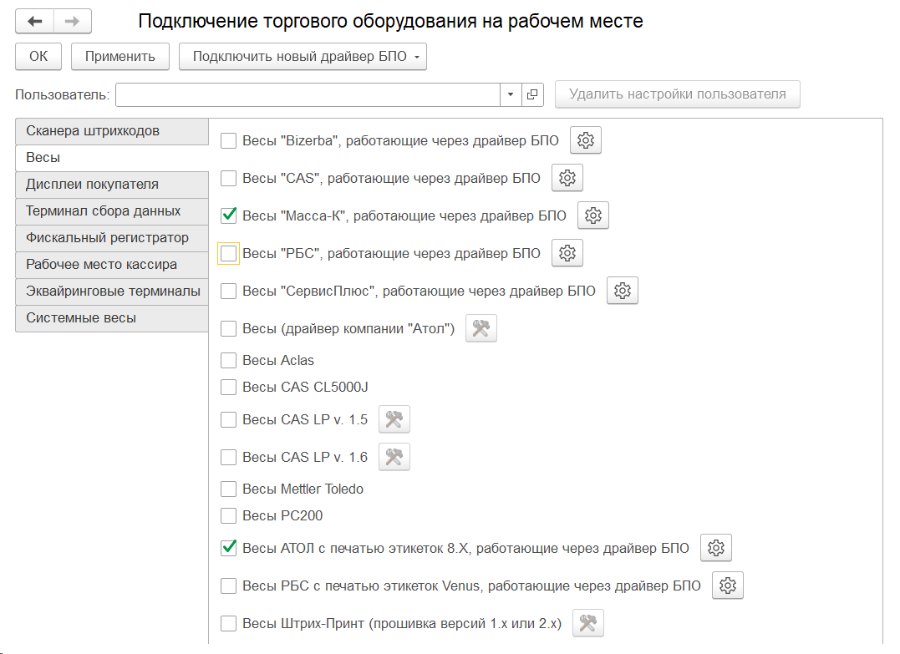Open gear settings for Весы "РБС" БПО driver

(x=567, y=253)
